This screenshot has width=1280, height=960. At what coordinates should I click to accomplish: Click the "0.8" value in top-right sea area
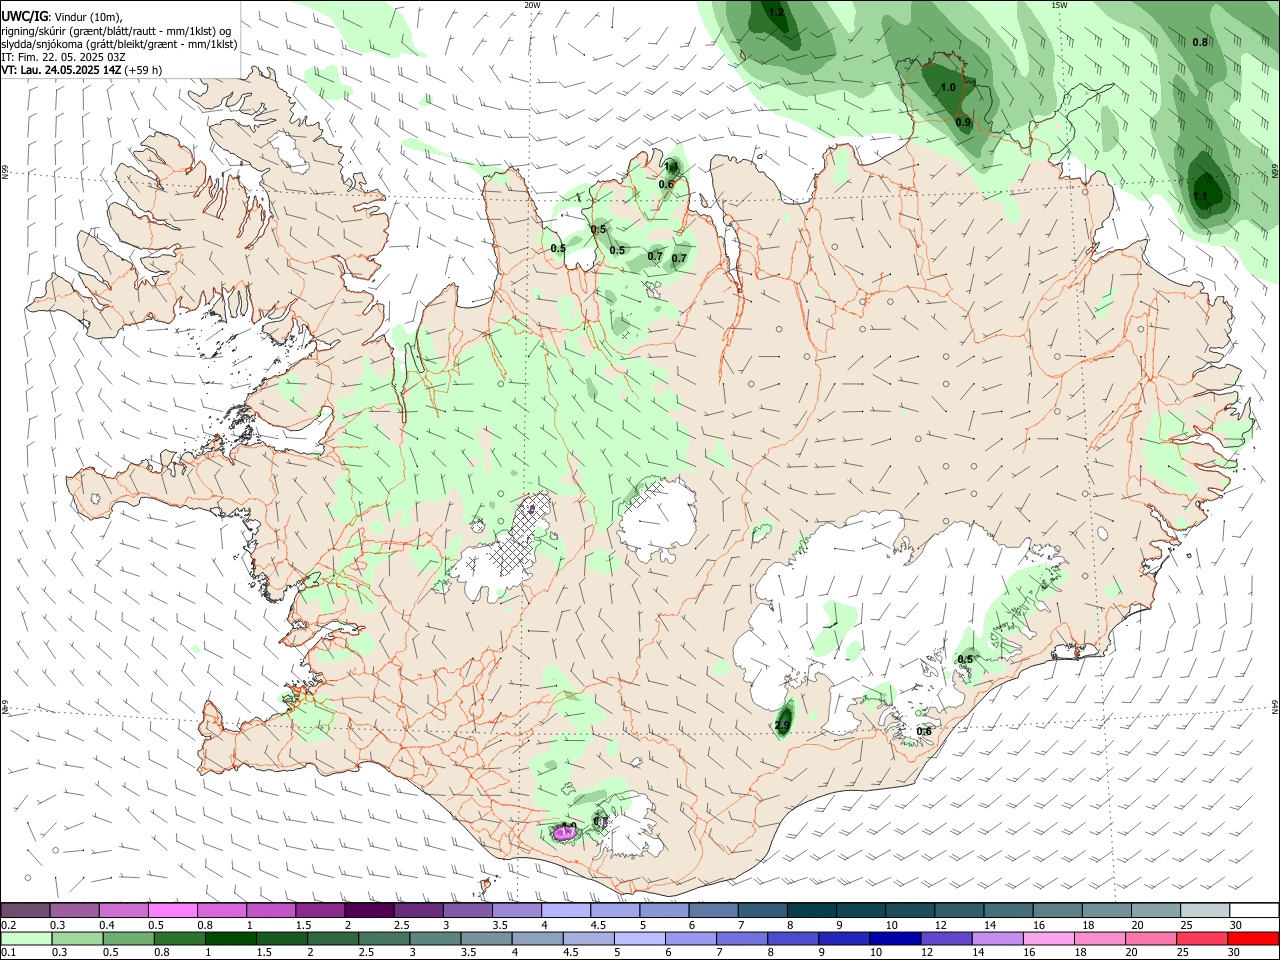[x=1200, y=42]
